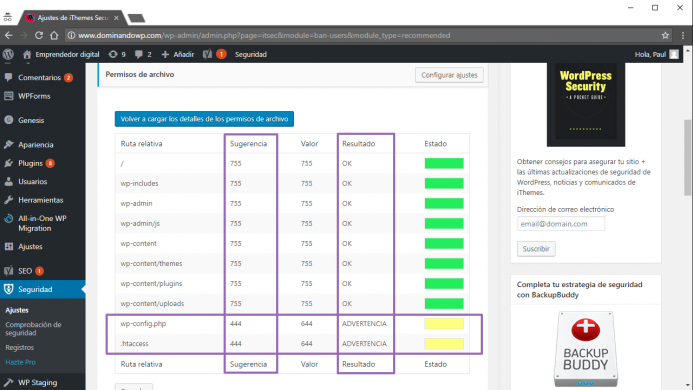Open Chrome menu three-dot icon
The height and width of the screenshot is (390, 693).
(x=683, y=35)
